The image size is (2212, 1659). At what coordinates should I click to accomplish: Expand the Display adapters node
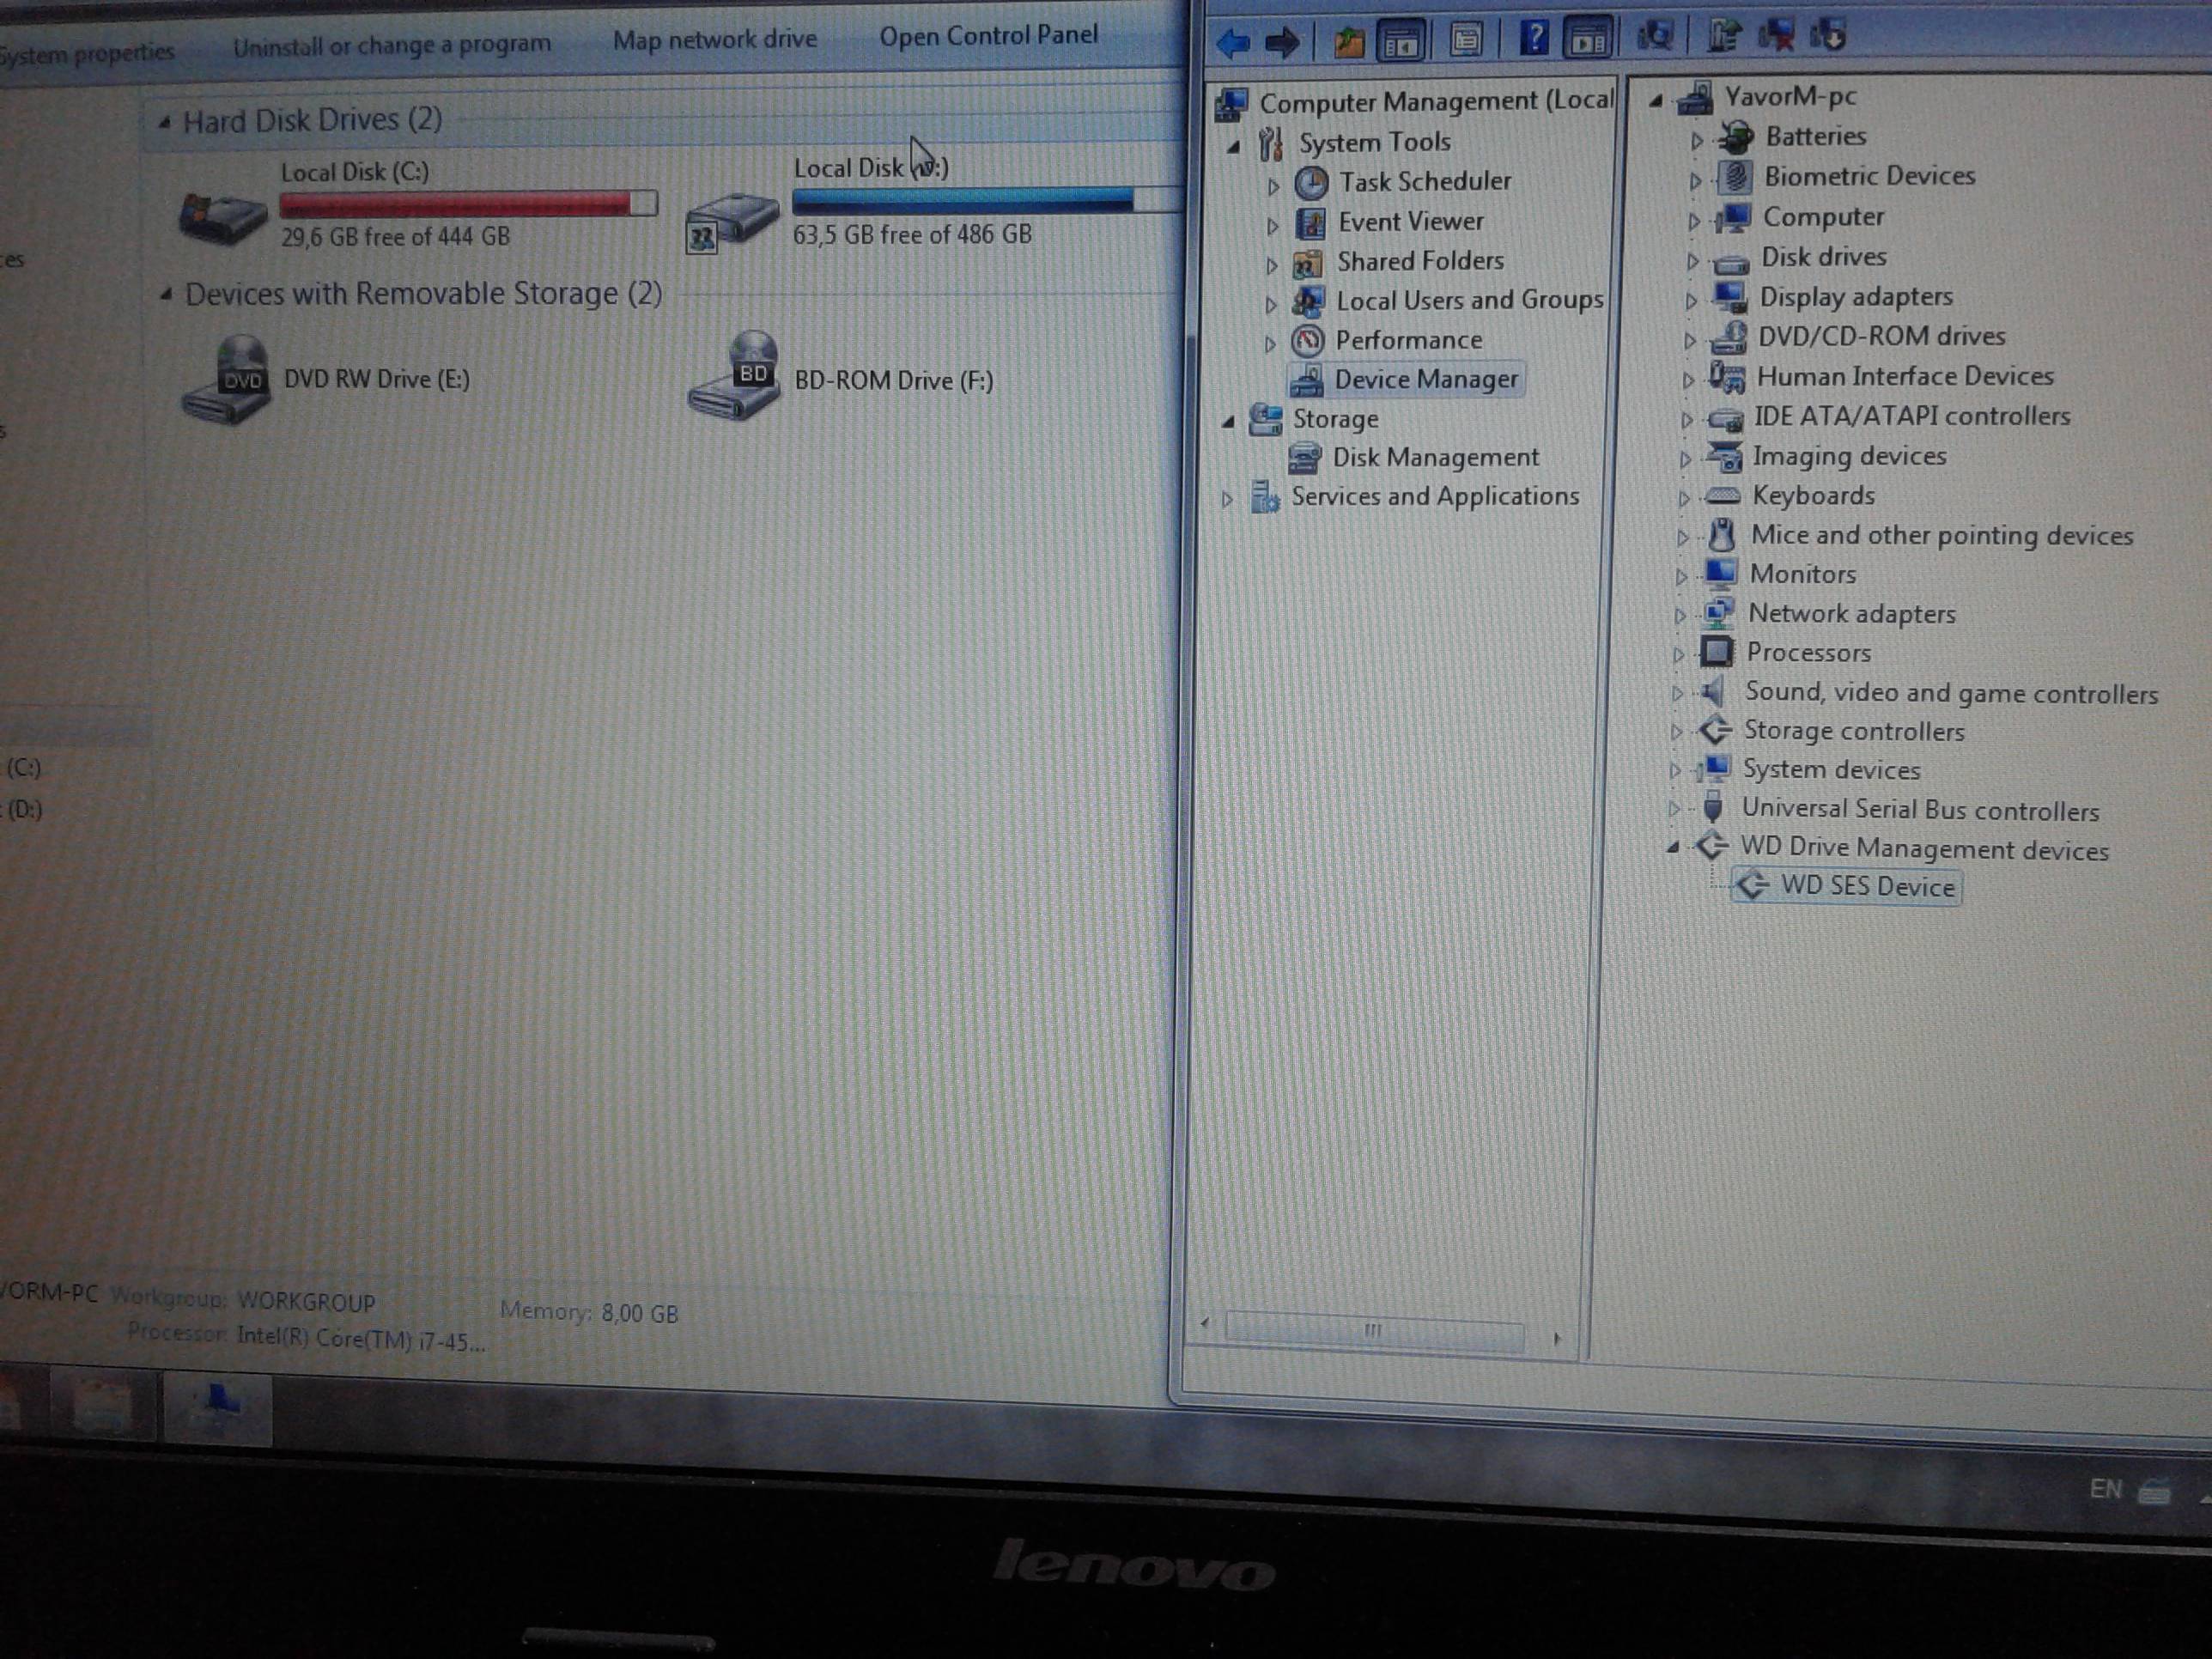coord(1691,300)
